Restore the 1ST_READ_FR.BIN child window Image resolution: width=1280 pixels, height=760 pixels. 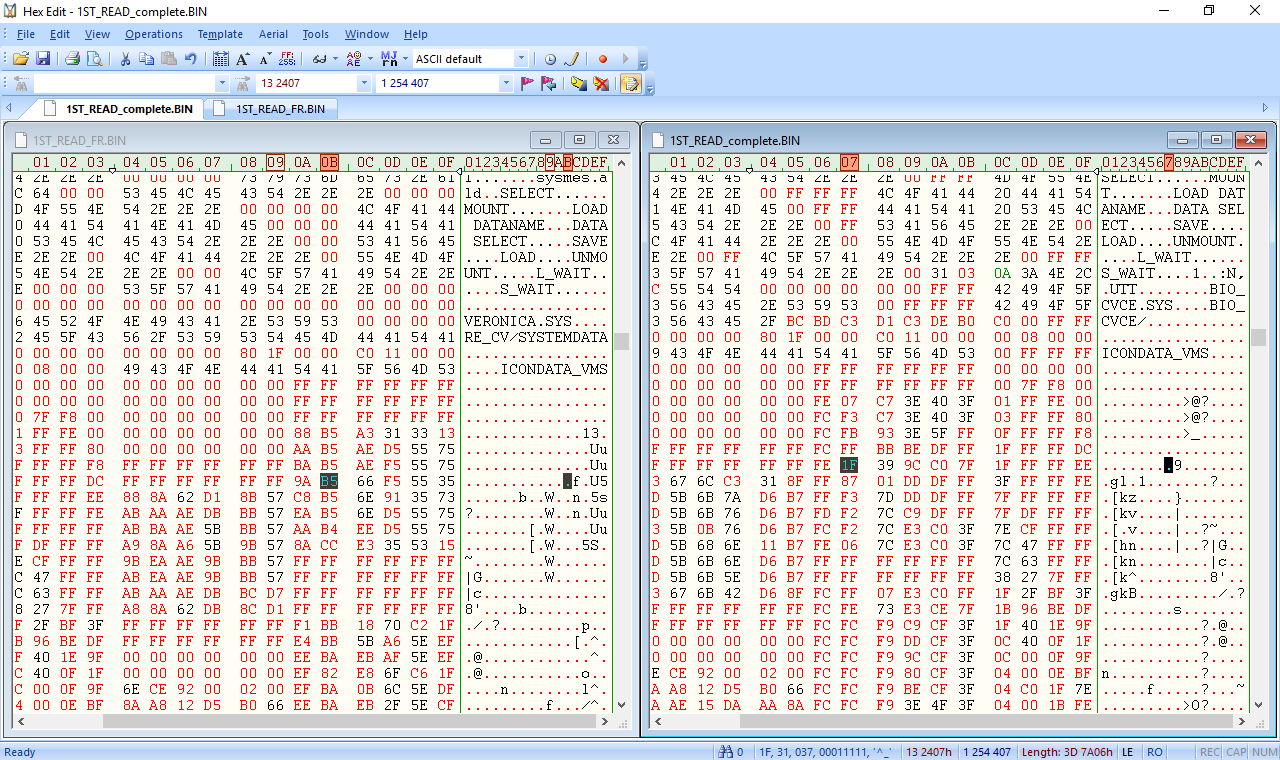(579, 140)
